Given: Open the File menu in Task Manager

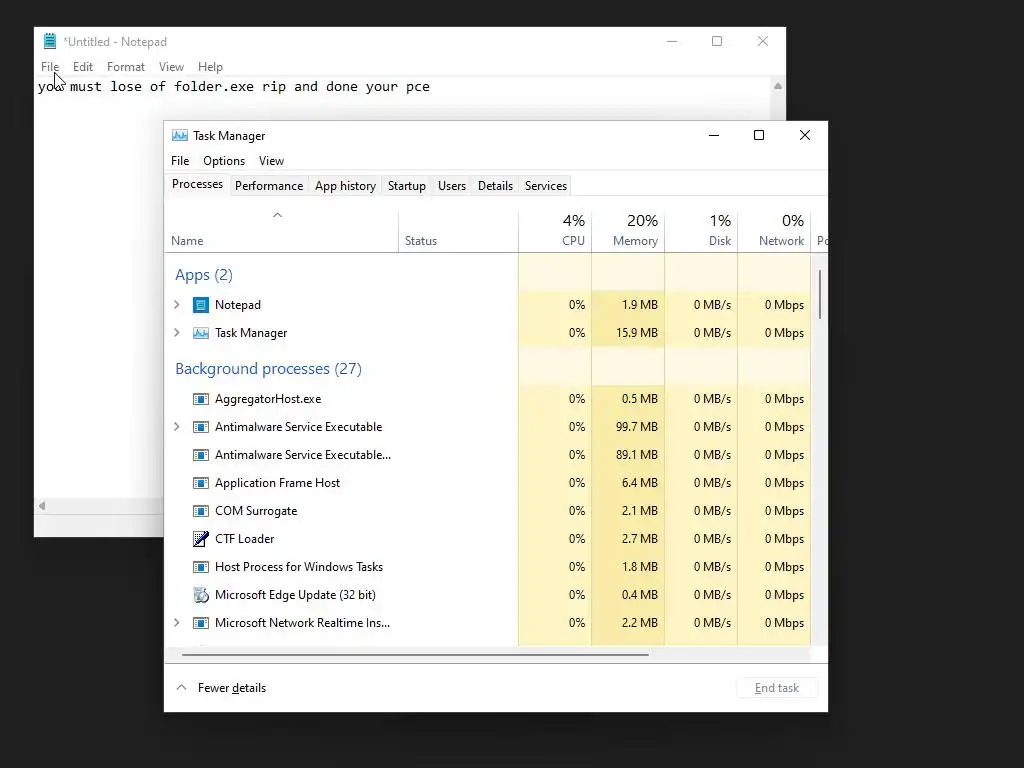Looking at the screenshot, I should [x=180, y=161].
